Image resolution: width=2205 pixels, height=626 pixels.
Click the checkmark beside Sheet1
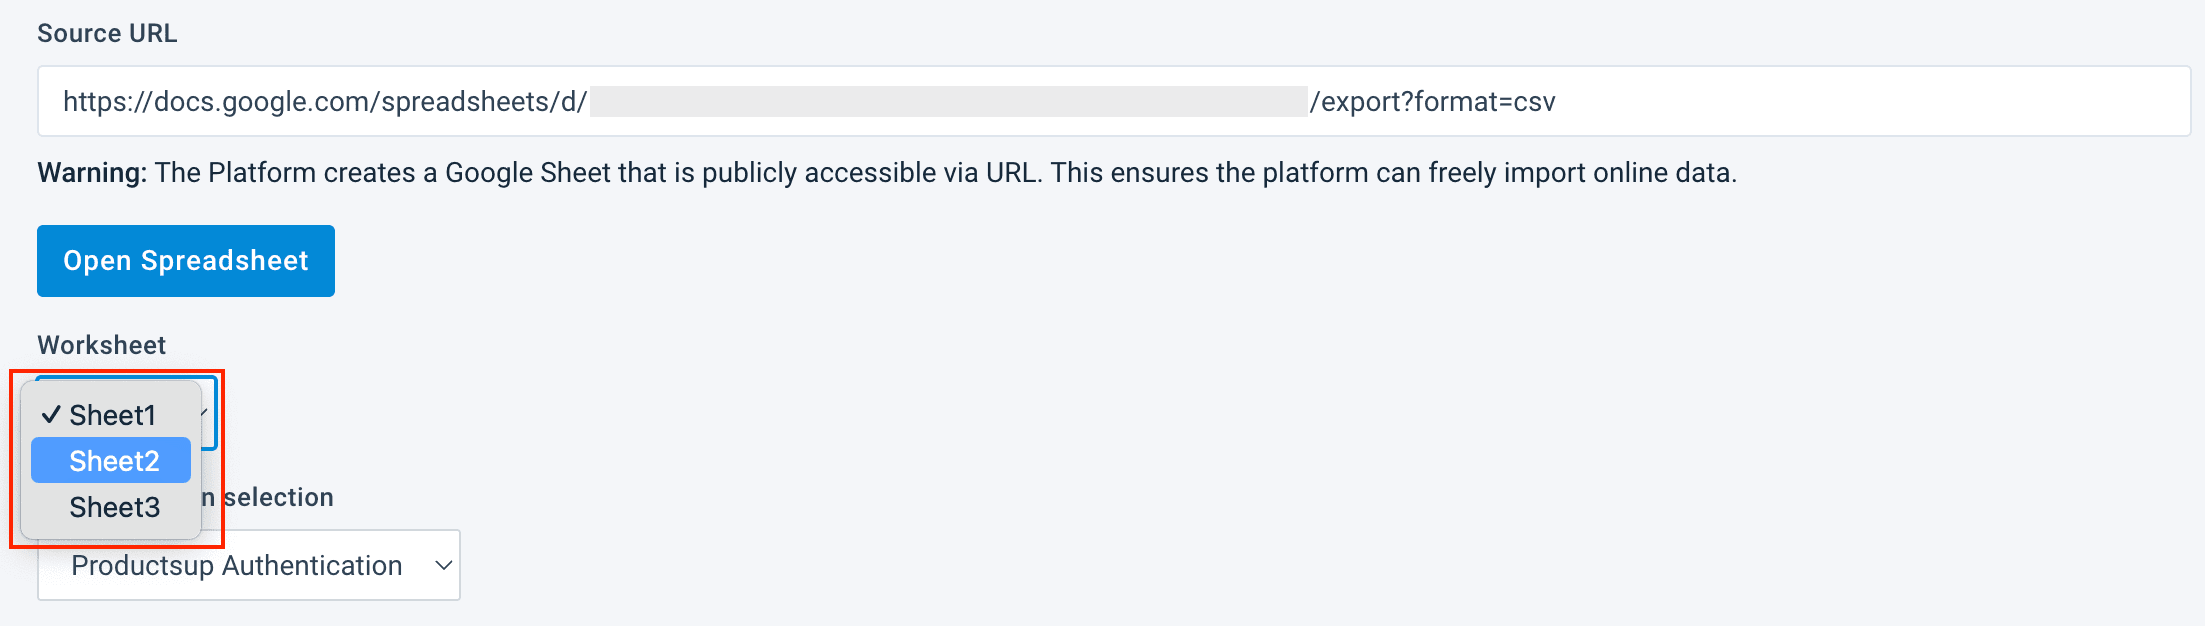(x=51, y=414)
